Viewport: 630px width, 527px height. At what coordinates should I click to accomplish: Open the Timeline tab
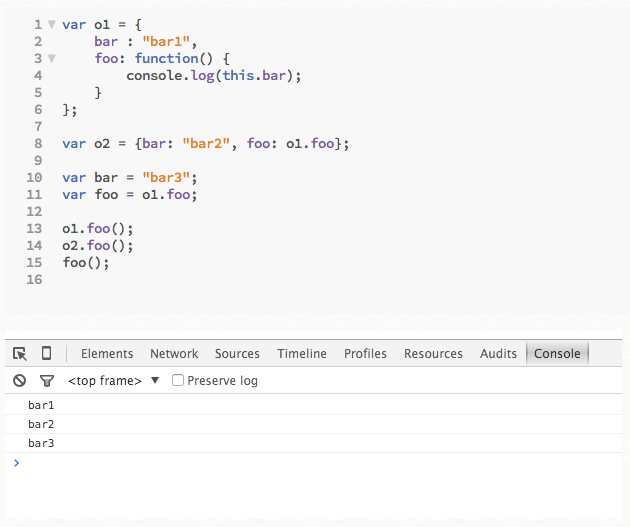tap(302, 353)
